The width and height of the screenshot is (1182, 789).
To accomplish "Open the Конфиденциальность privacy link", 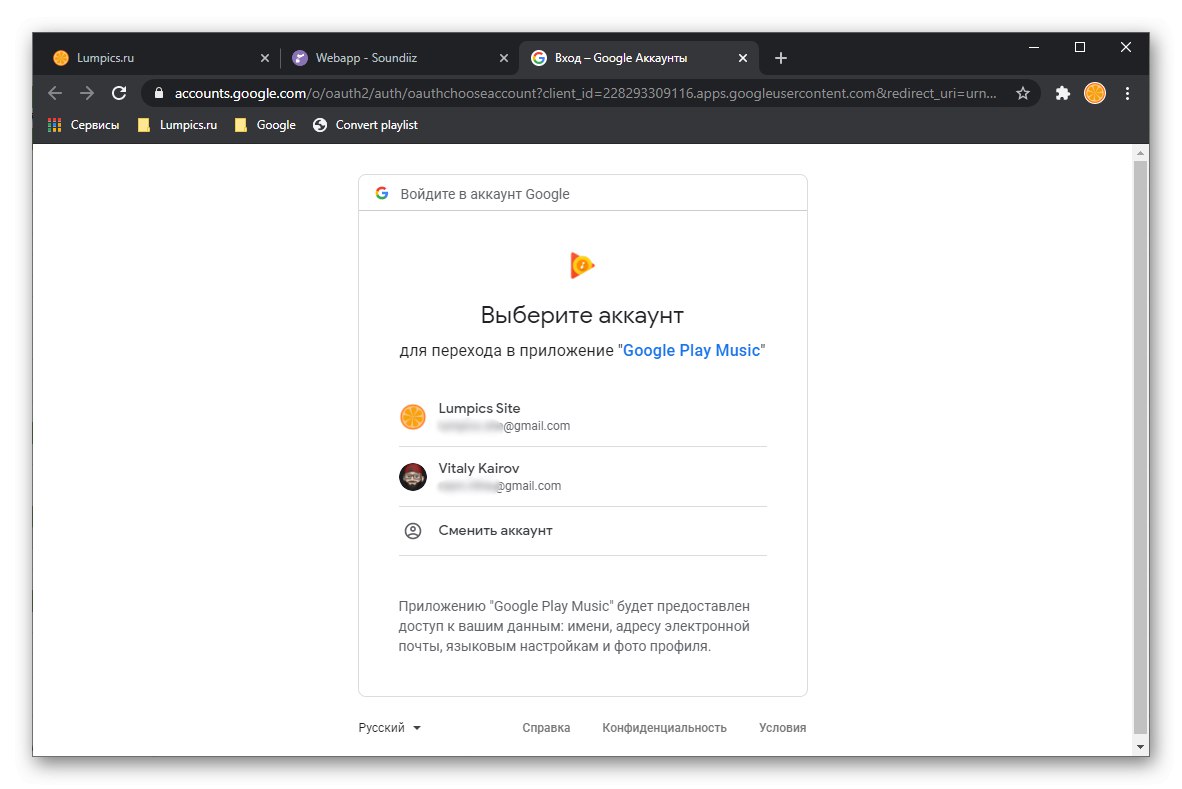I will click(664, 727).
